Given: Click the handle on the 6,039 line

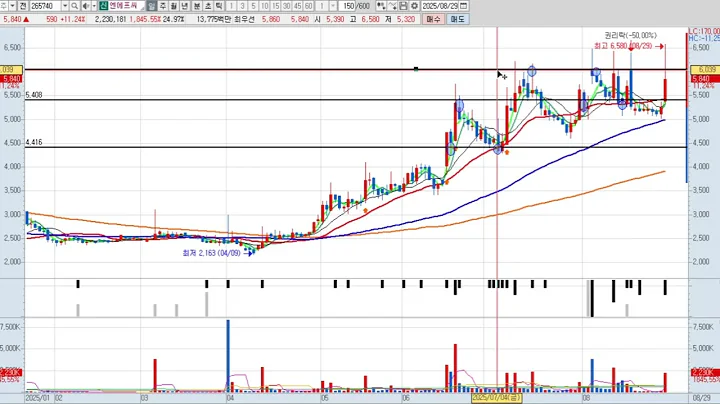Looking at the screenshot, I should click(x=416, y=69).
